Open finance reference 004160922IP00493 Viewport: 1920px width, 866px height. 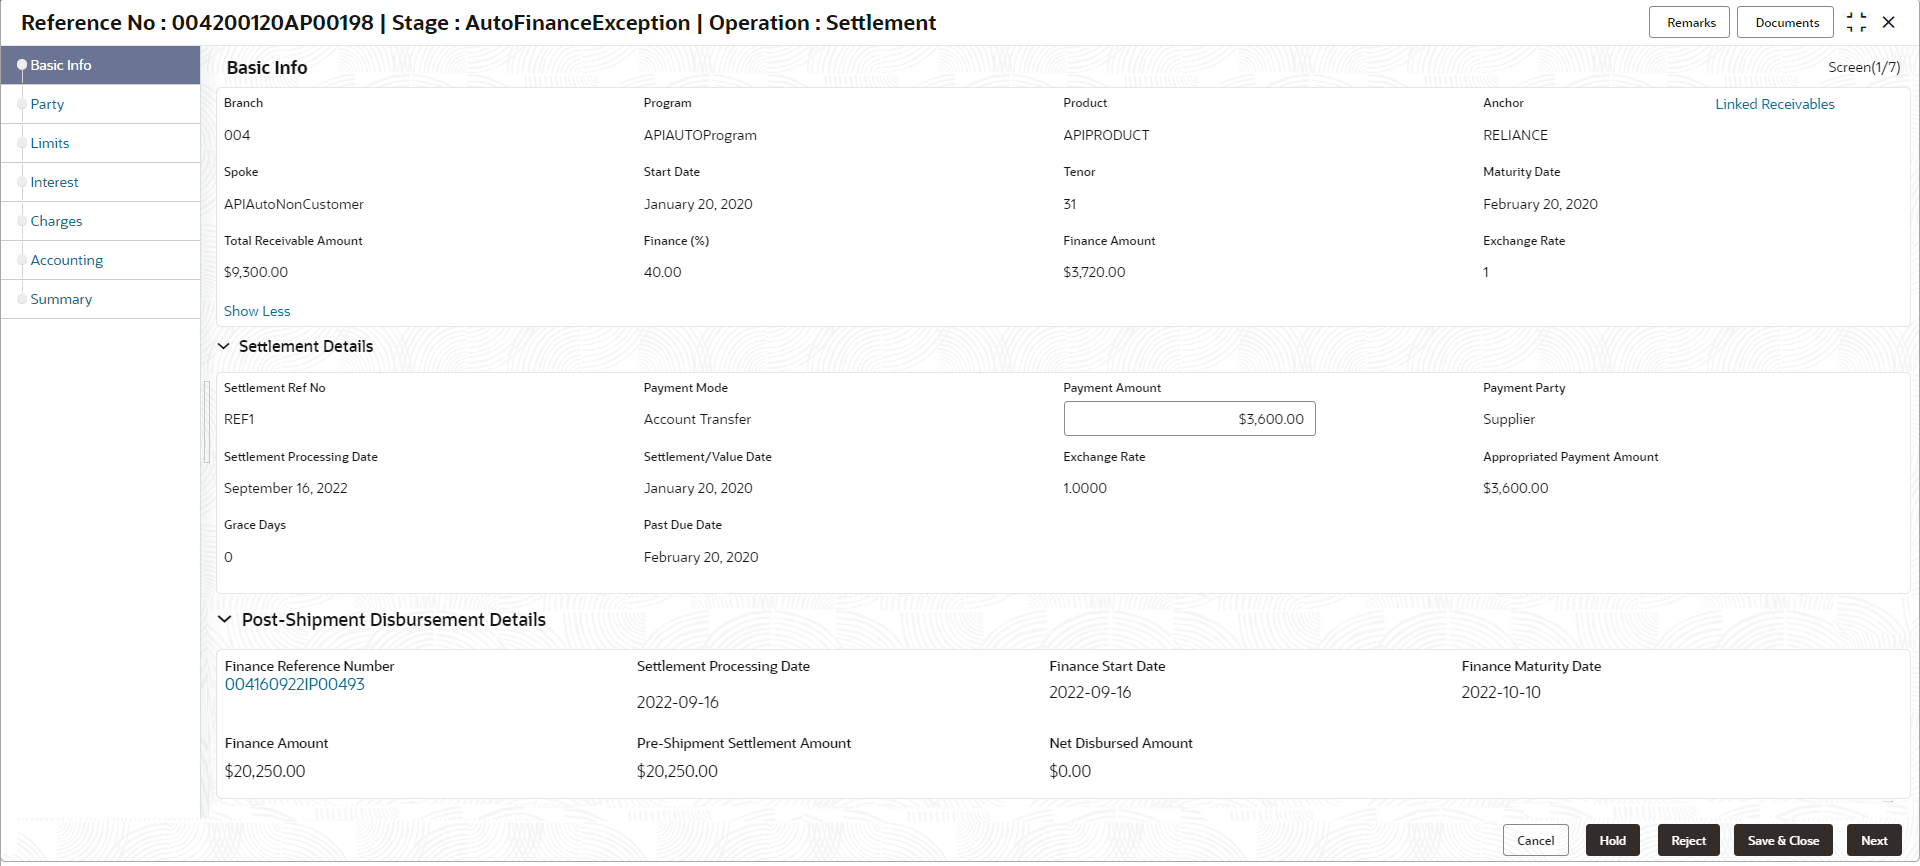pos(294,684)
